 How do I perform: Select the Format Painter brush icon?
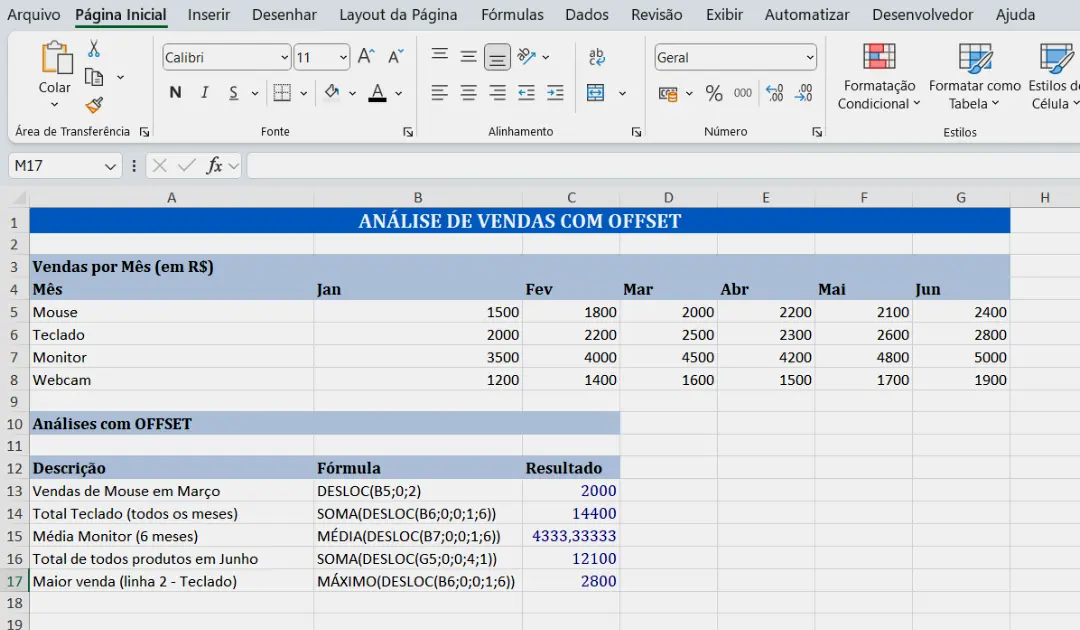coord(94,105)
